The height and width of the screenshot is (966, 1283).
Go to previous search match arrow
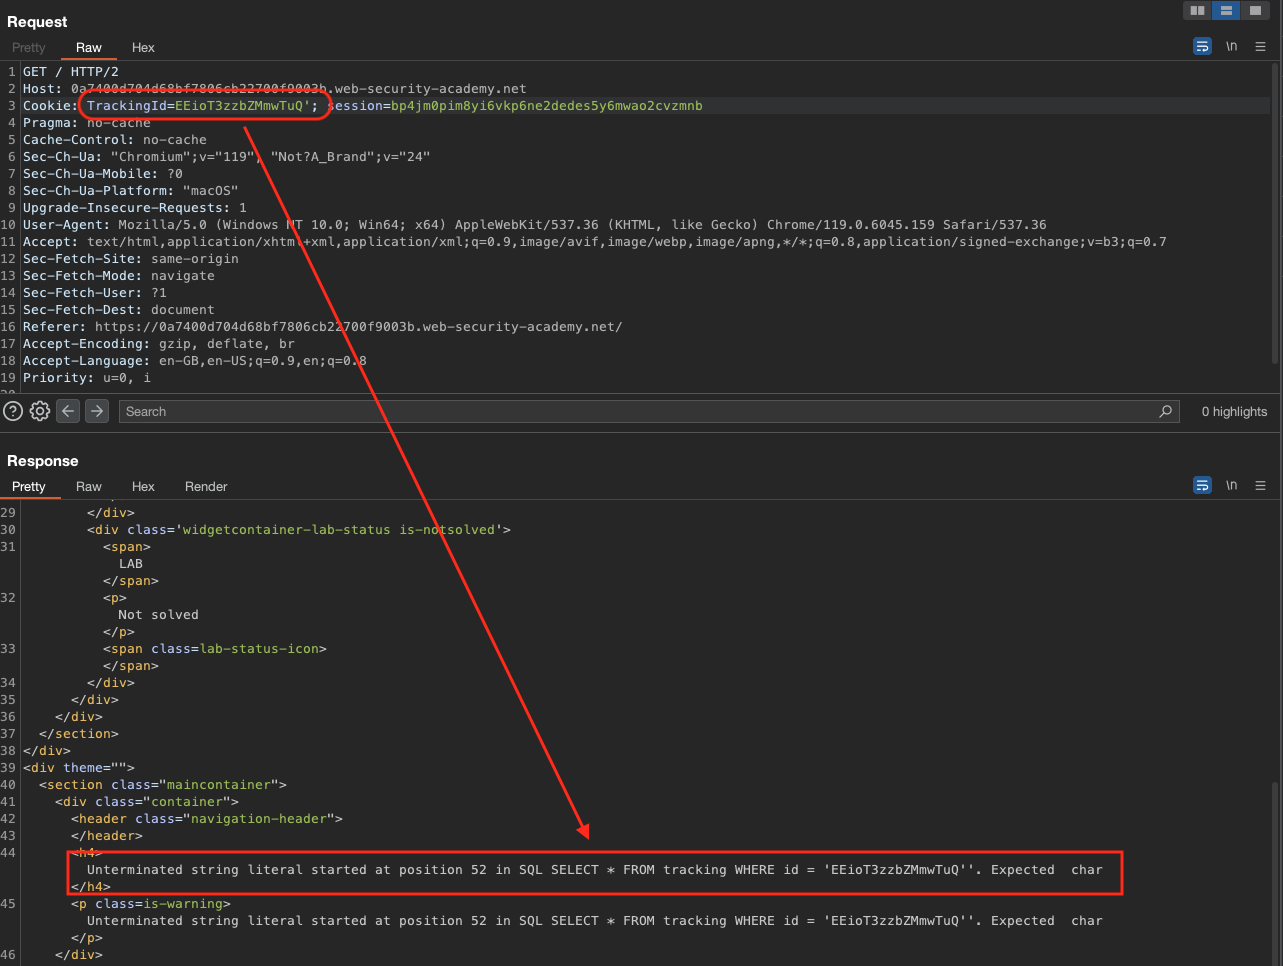click(x=68, y=411)
